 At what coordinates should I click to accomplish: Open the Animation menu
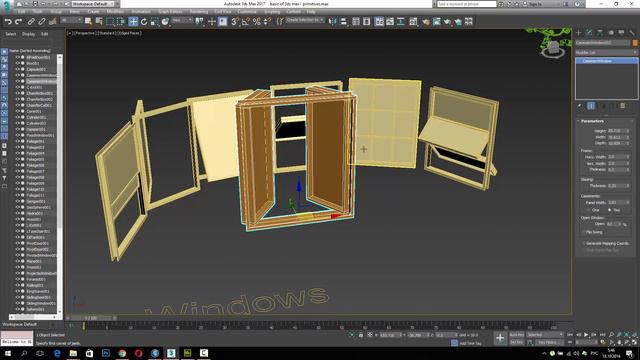[141, 12]
